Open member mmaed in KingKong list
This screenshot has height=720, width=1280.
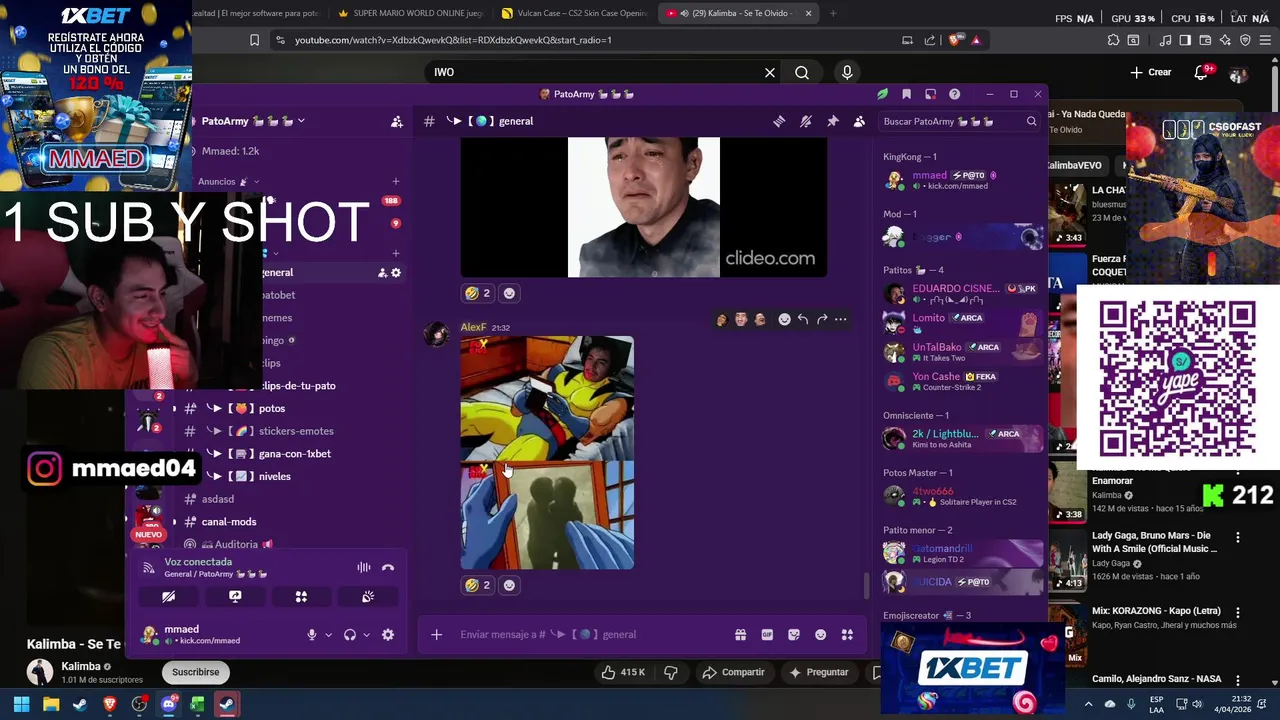(960, 180)
